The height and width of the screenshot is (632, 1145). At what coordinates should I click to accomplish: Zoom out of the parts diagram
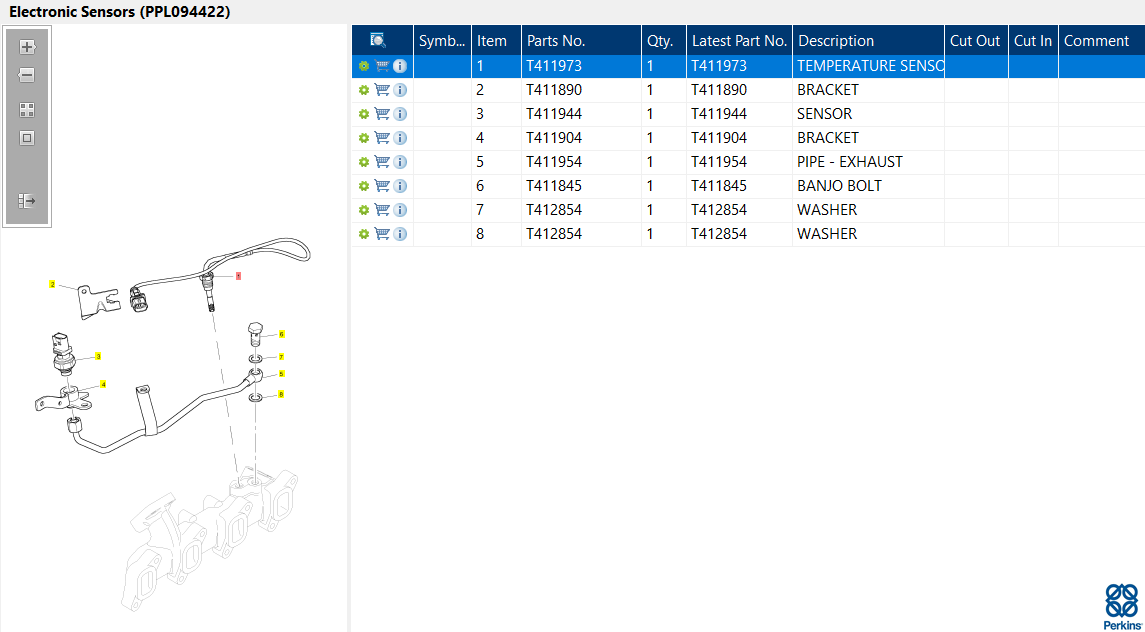point(27,75)
